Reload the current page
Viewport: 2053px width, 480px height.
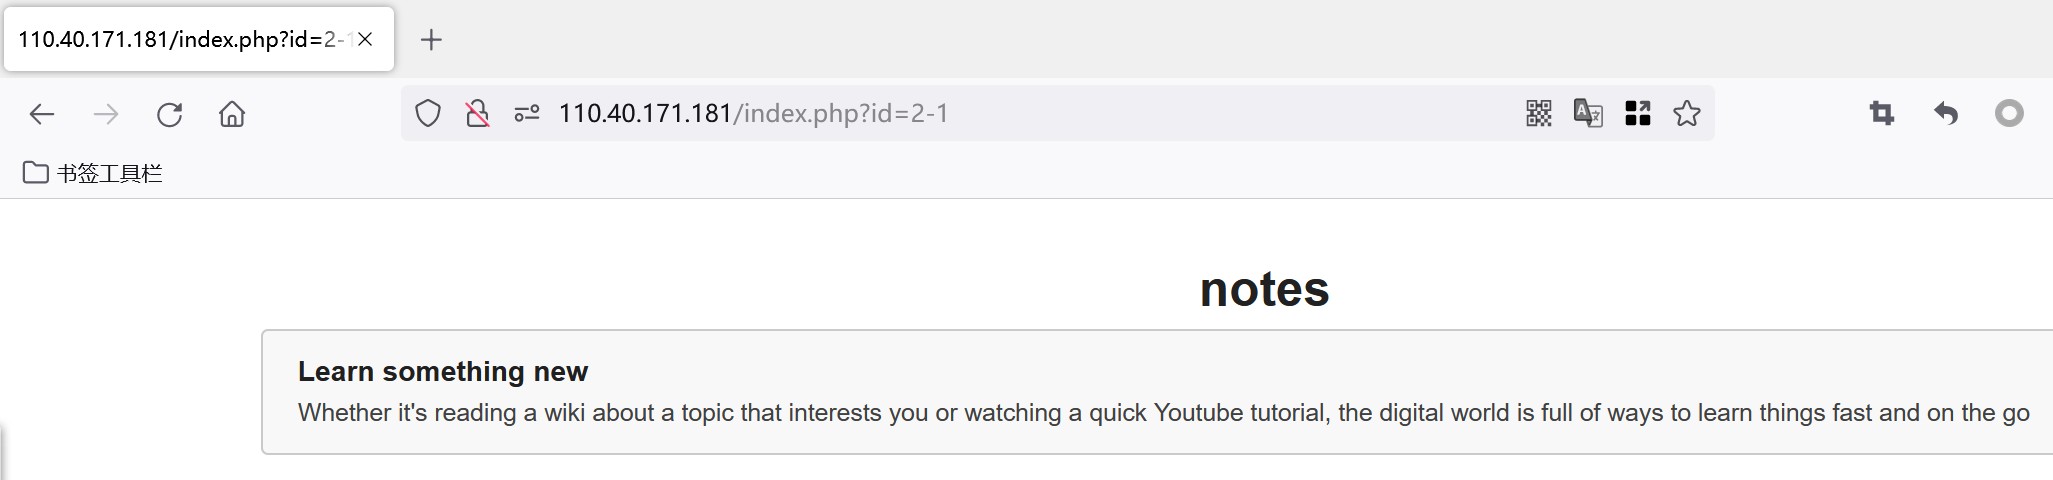pos(169,114)
